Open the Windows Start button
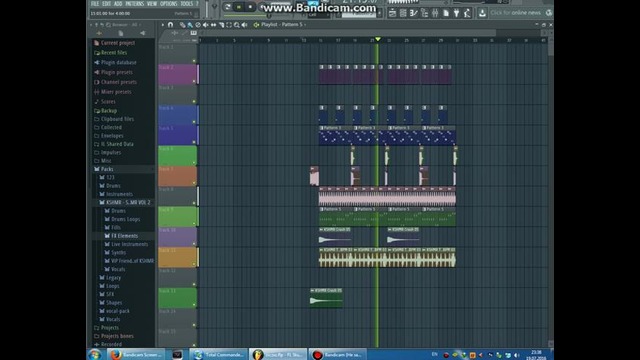This screenshot has width=640, height=360. (x=95, y=355)
